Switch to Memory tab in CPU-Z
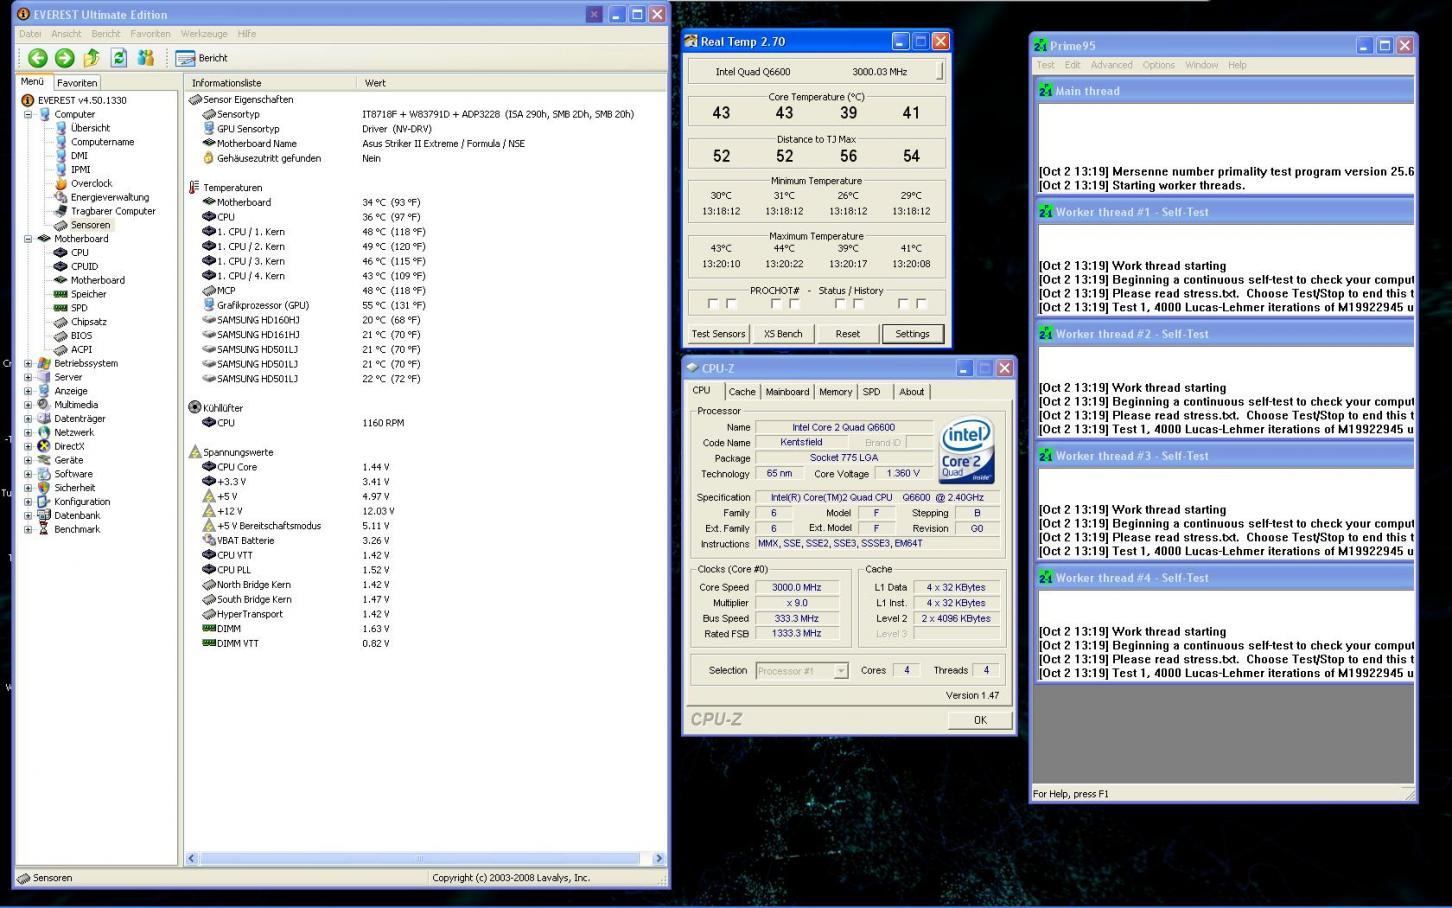 tap(836, 392)
